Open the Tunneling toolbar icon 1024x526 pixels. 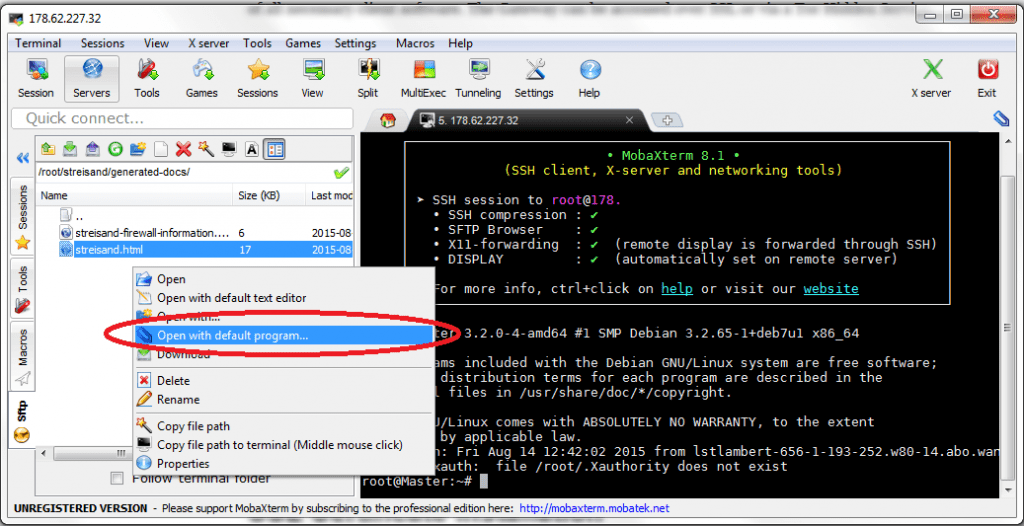tap(478, 79)
